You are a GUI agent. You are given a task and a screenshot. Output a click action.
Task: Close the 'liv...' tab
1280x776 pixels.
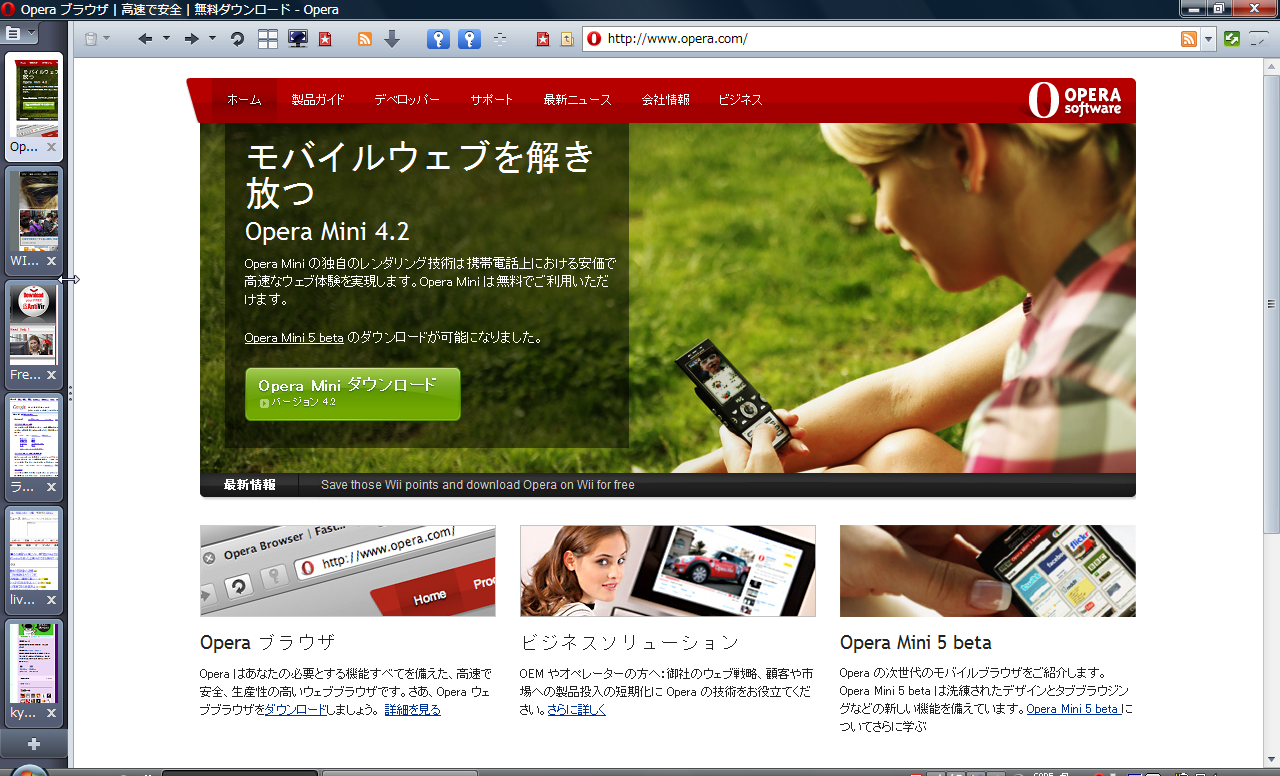51,600
